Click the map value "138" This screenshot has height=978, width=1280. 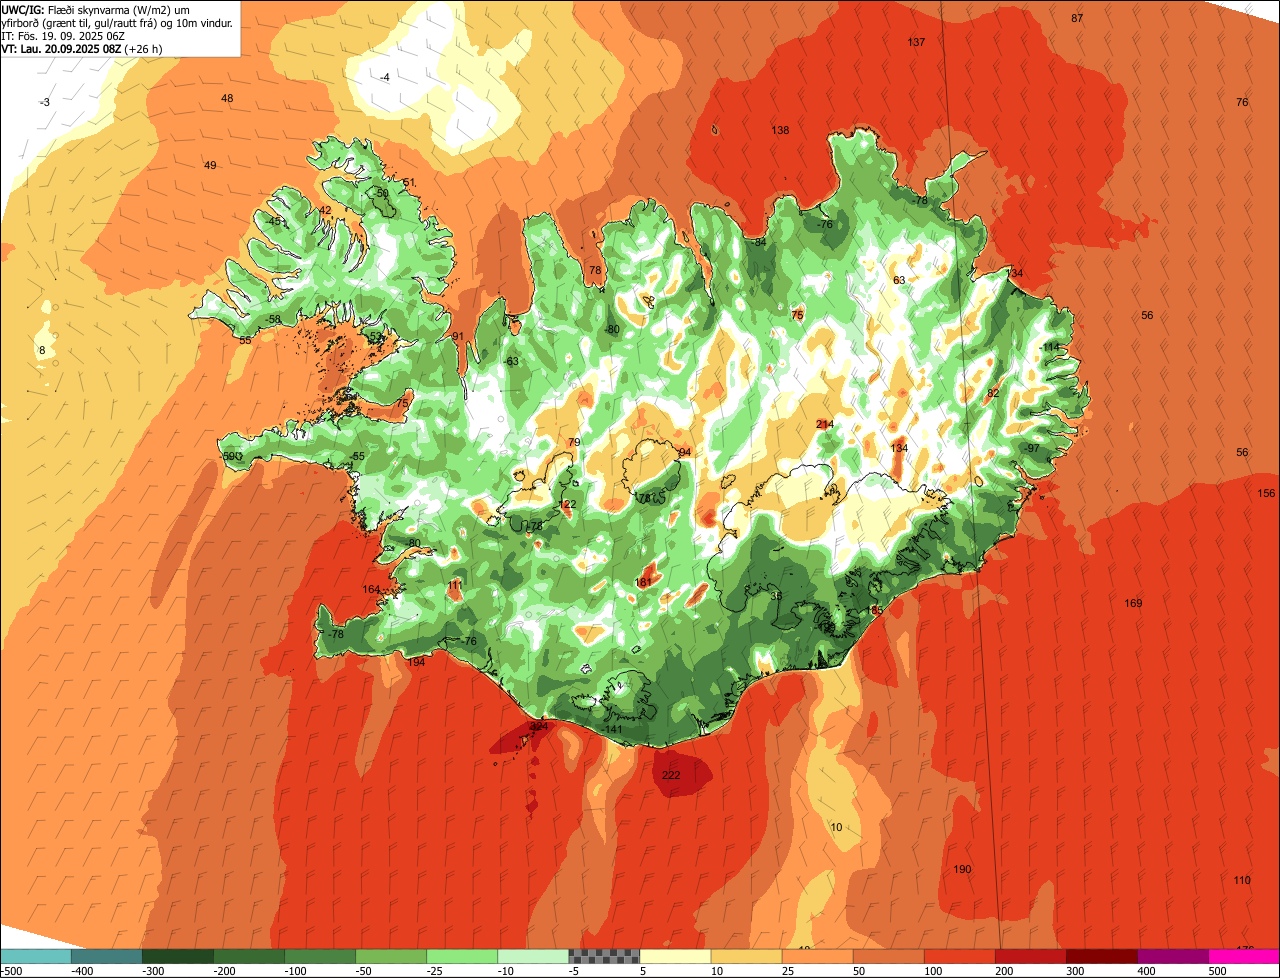pos(780,131)
